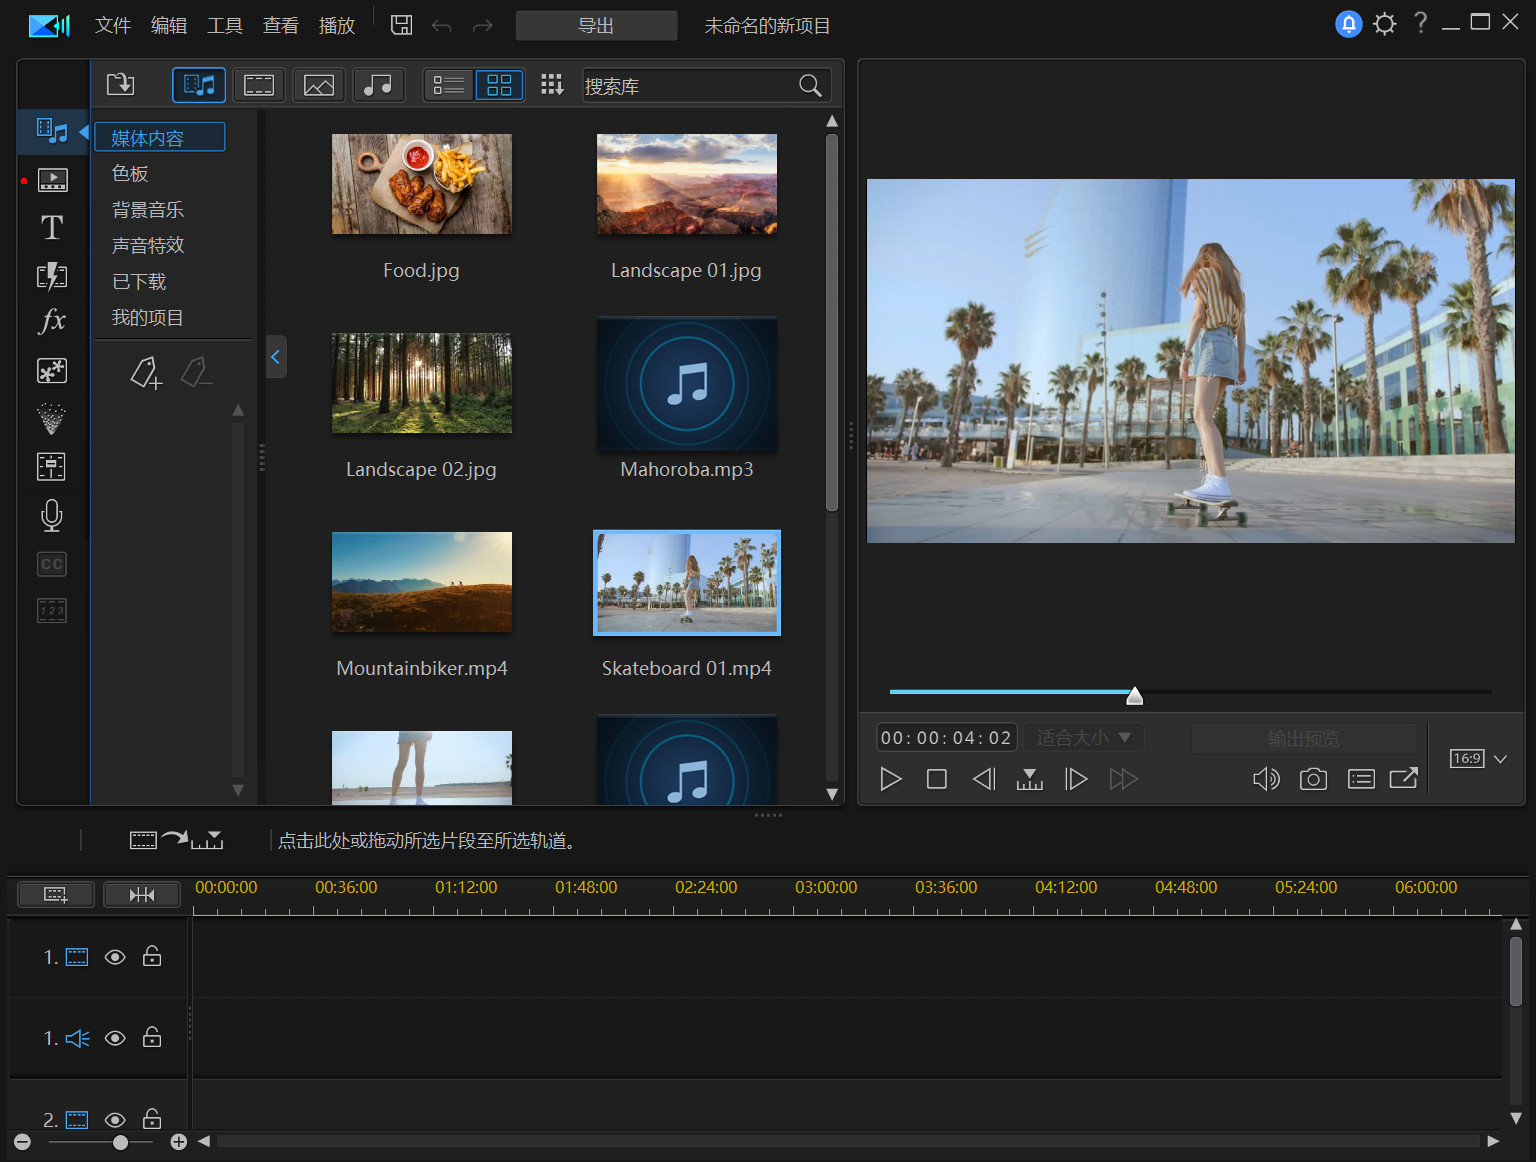Open the notifications bell icon
Viewport: 1536px width, 1162px height.
(x=1348, y=24)
